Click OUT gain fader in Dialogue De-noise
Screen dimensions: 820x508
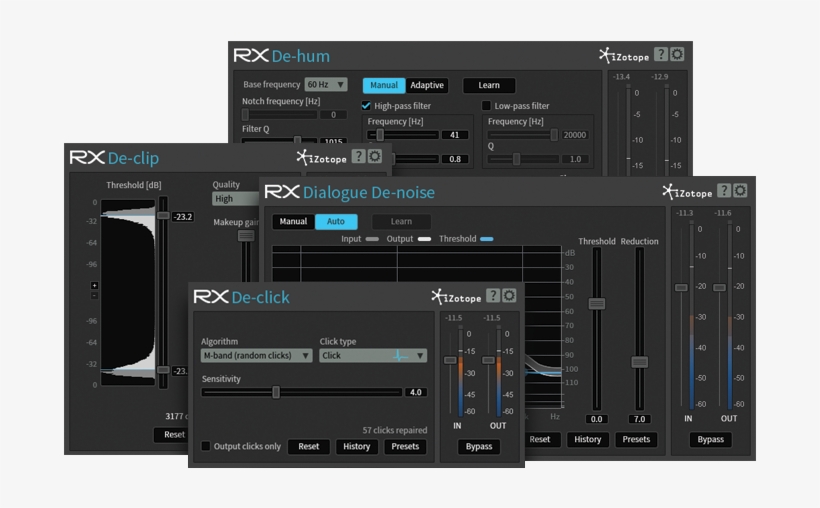pyautogui.click(x=720, y=288)
